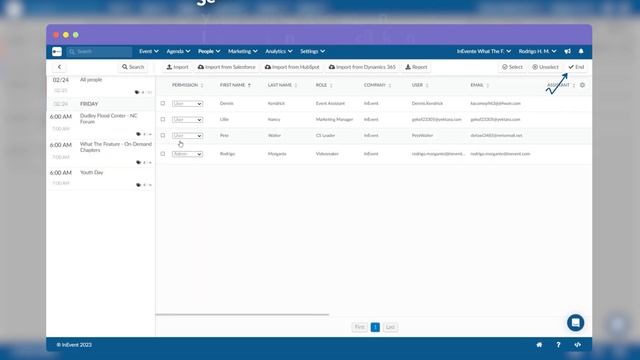Open the Event menu
Image resolution: width=640 pixels, height=360 pixels.
click(x=149, y=51)
